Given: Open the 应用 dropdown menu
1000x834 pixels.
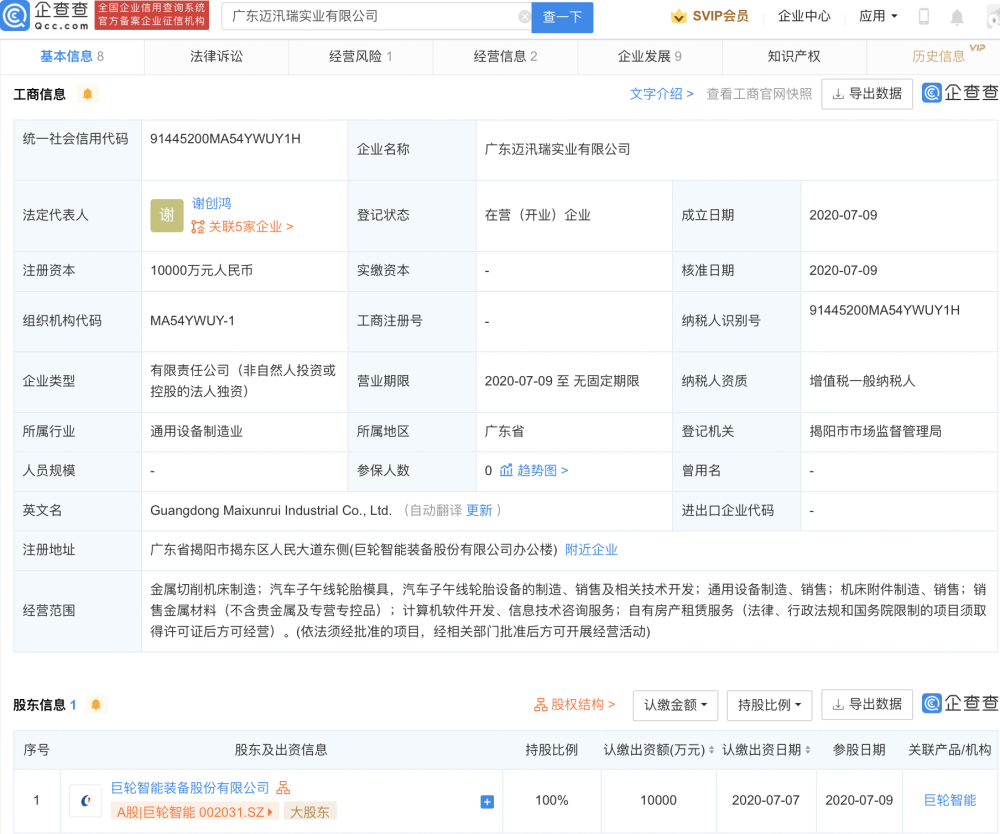Looking at the screenshot, I should [x=878, y=17].
